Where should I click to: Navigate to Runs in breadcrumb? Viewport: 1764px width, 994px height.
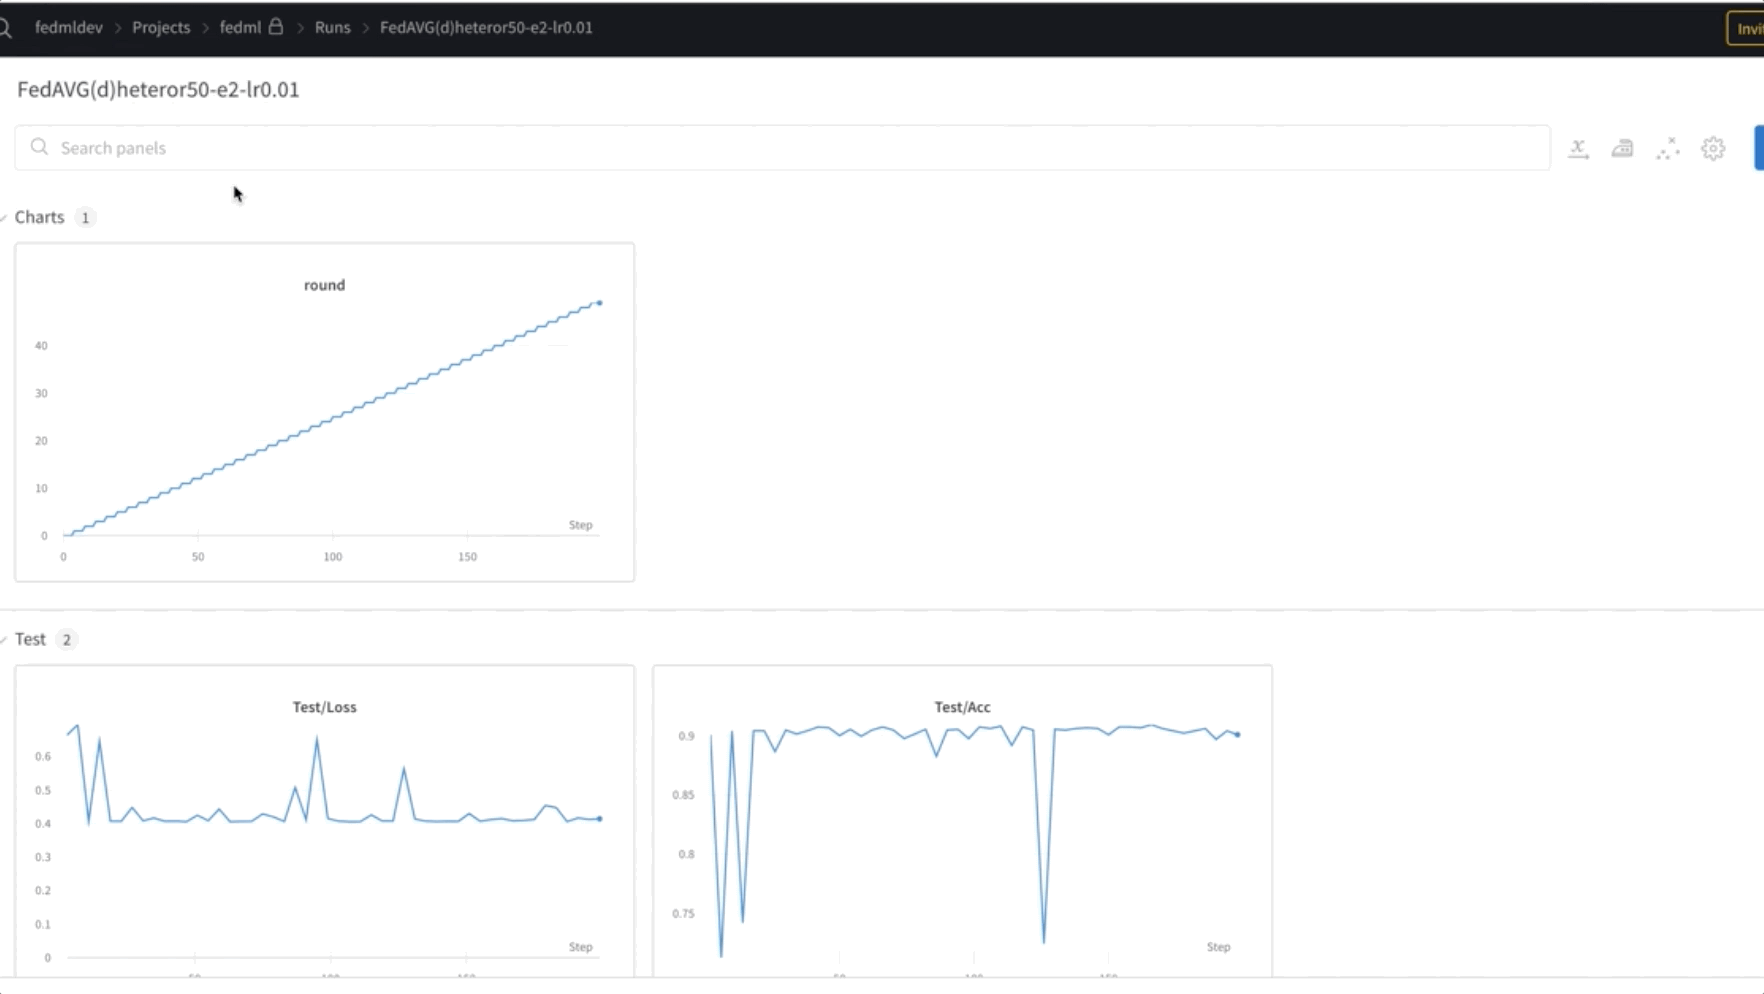332,27
